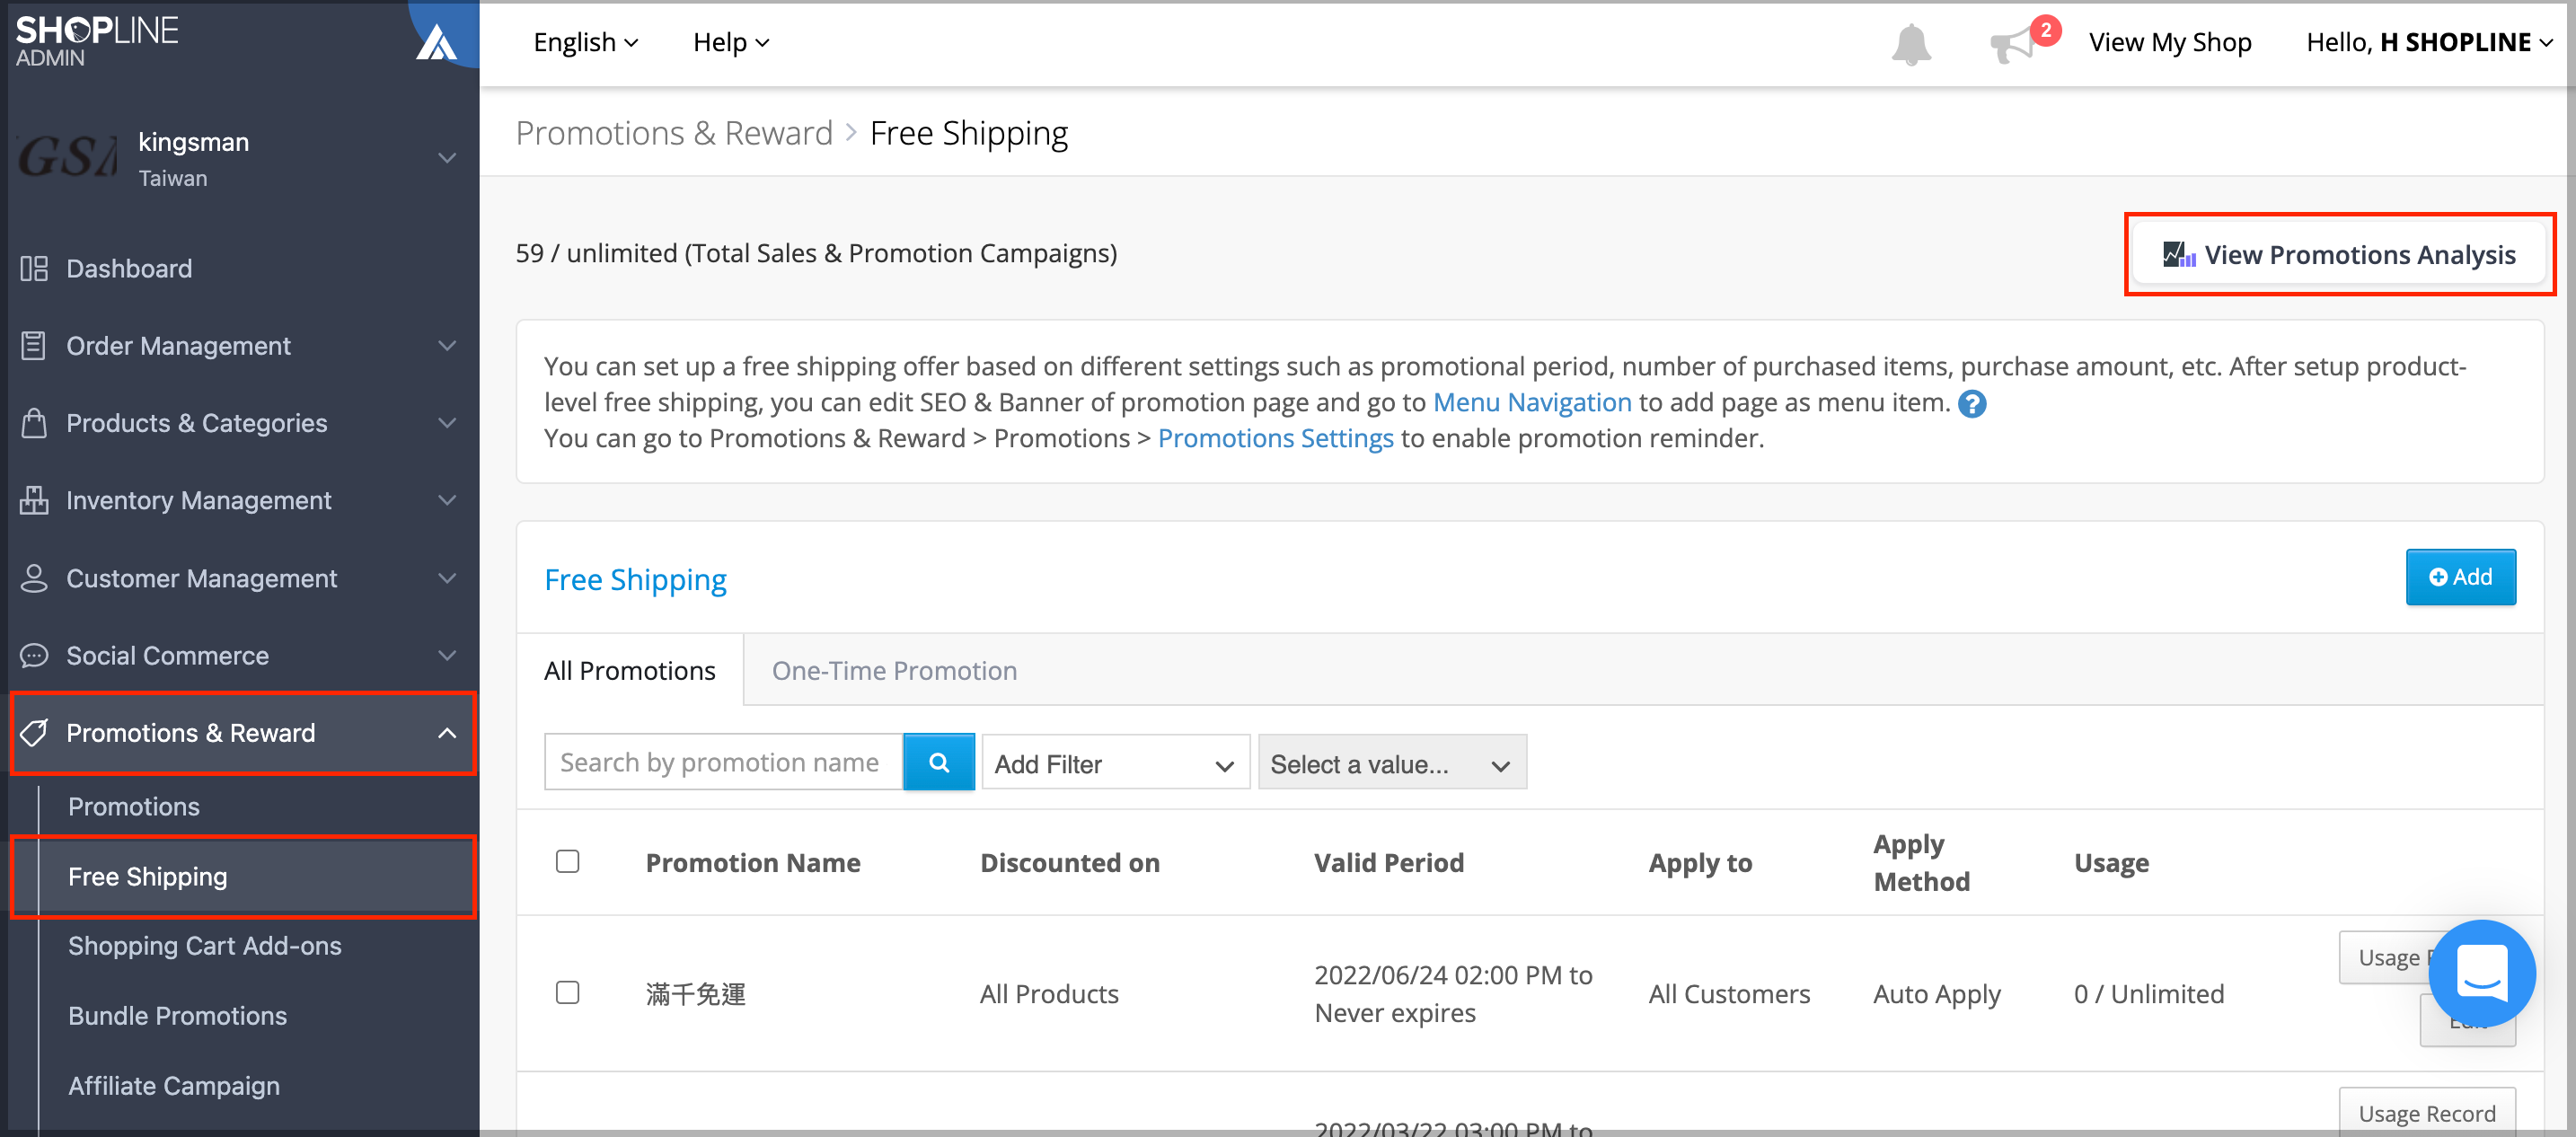Click the Promotion Name column header

[753, 862]
